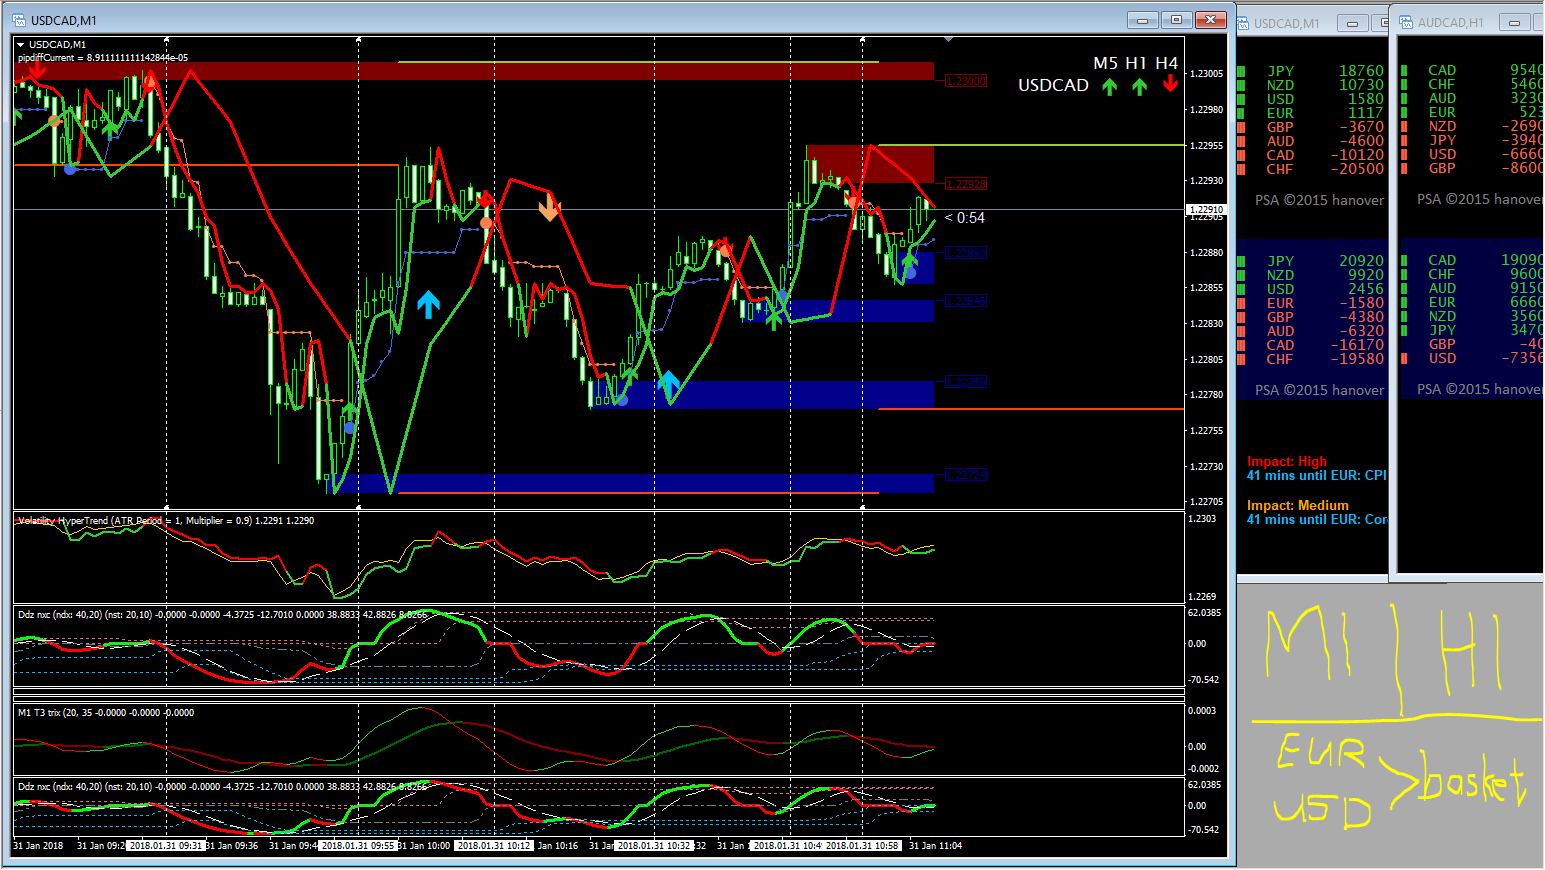This screenshot has height=870, width=1545.
Task: Click the red down arrow at chart top-left
Action: [x=37, y=69]
